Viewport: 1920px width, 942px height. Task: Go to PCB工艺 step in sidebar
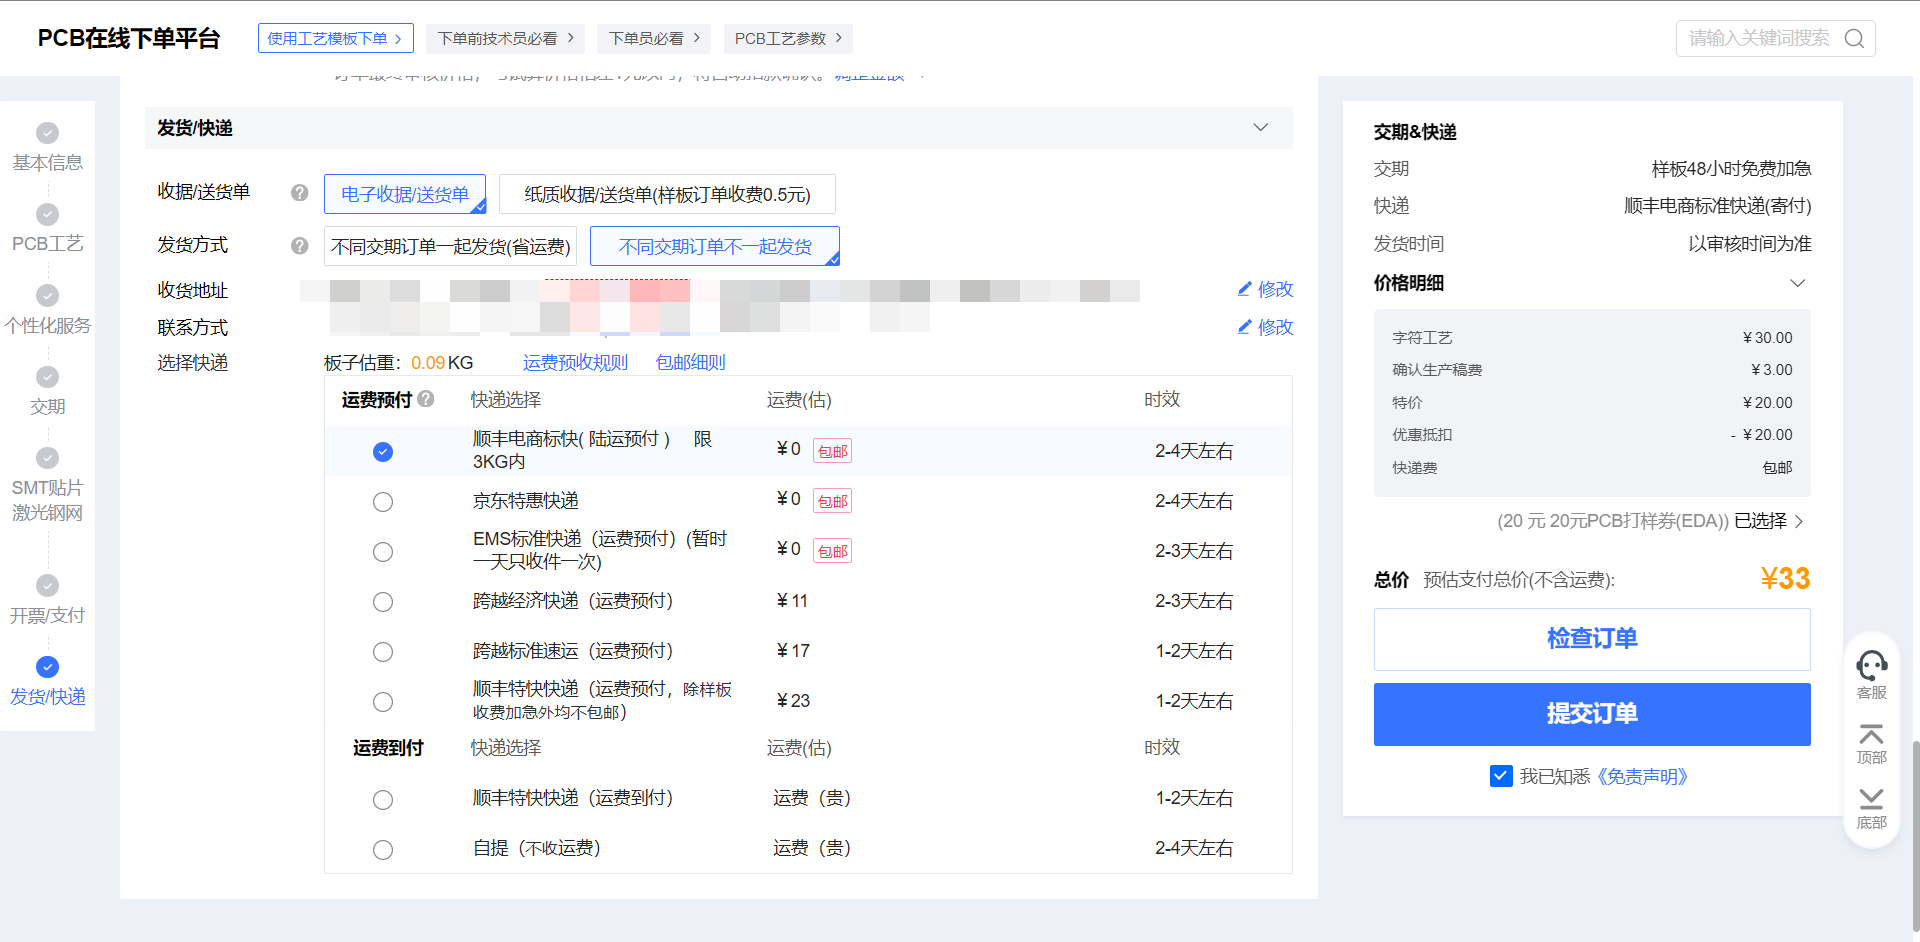(47, 243)
